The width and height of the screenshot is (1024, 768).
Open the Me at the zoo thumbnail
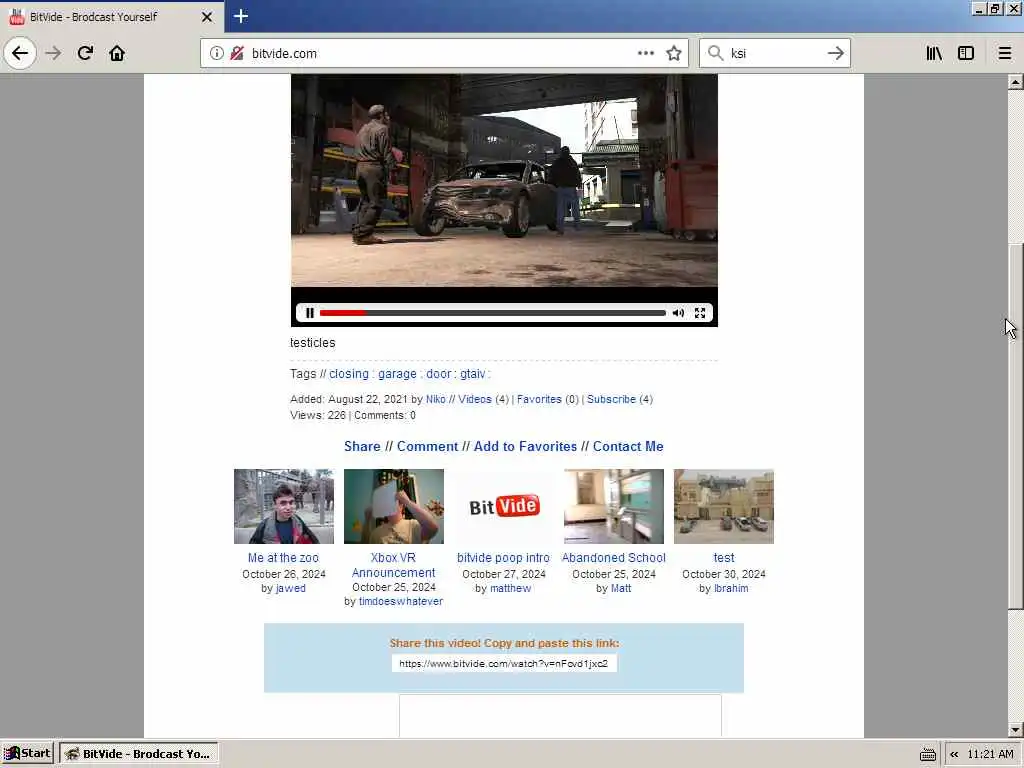coord(283,506)
